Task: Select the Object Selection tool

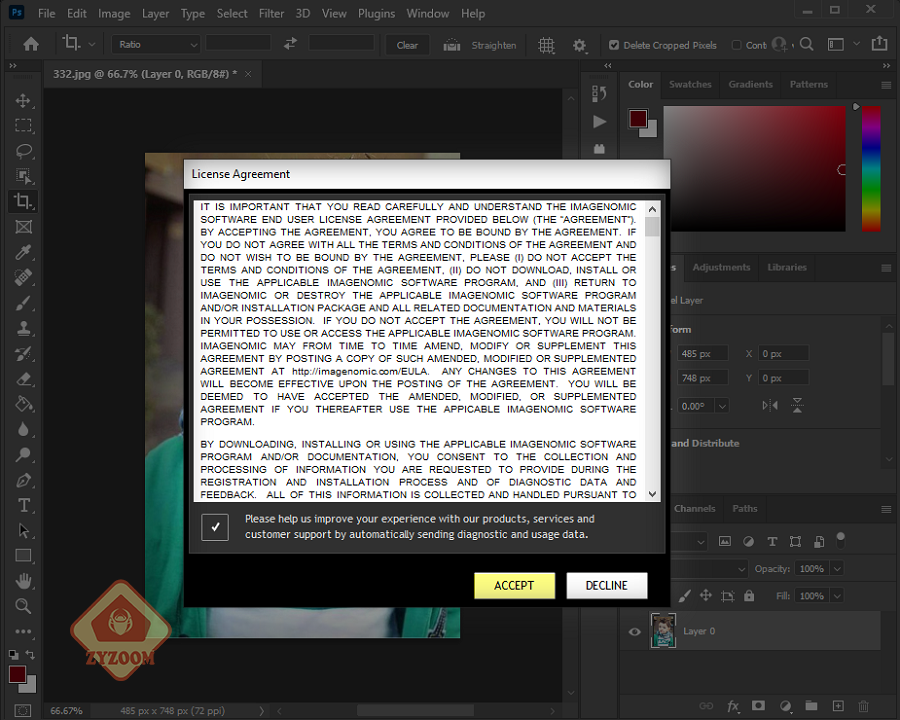Action: click(x=23, y=176)
